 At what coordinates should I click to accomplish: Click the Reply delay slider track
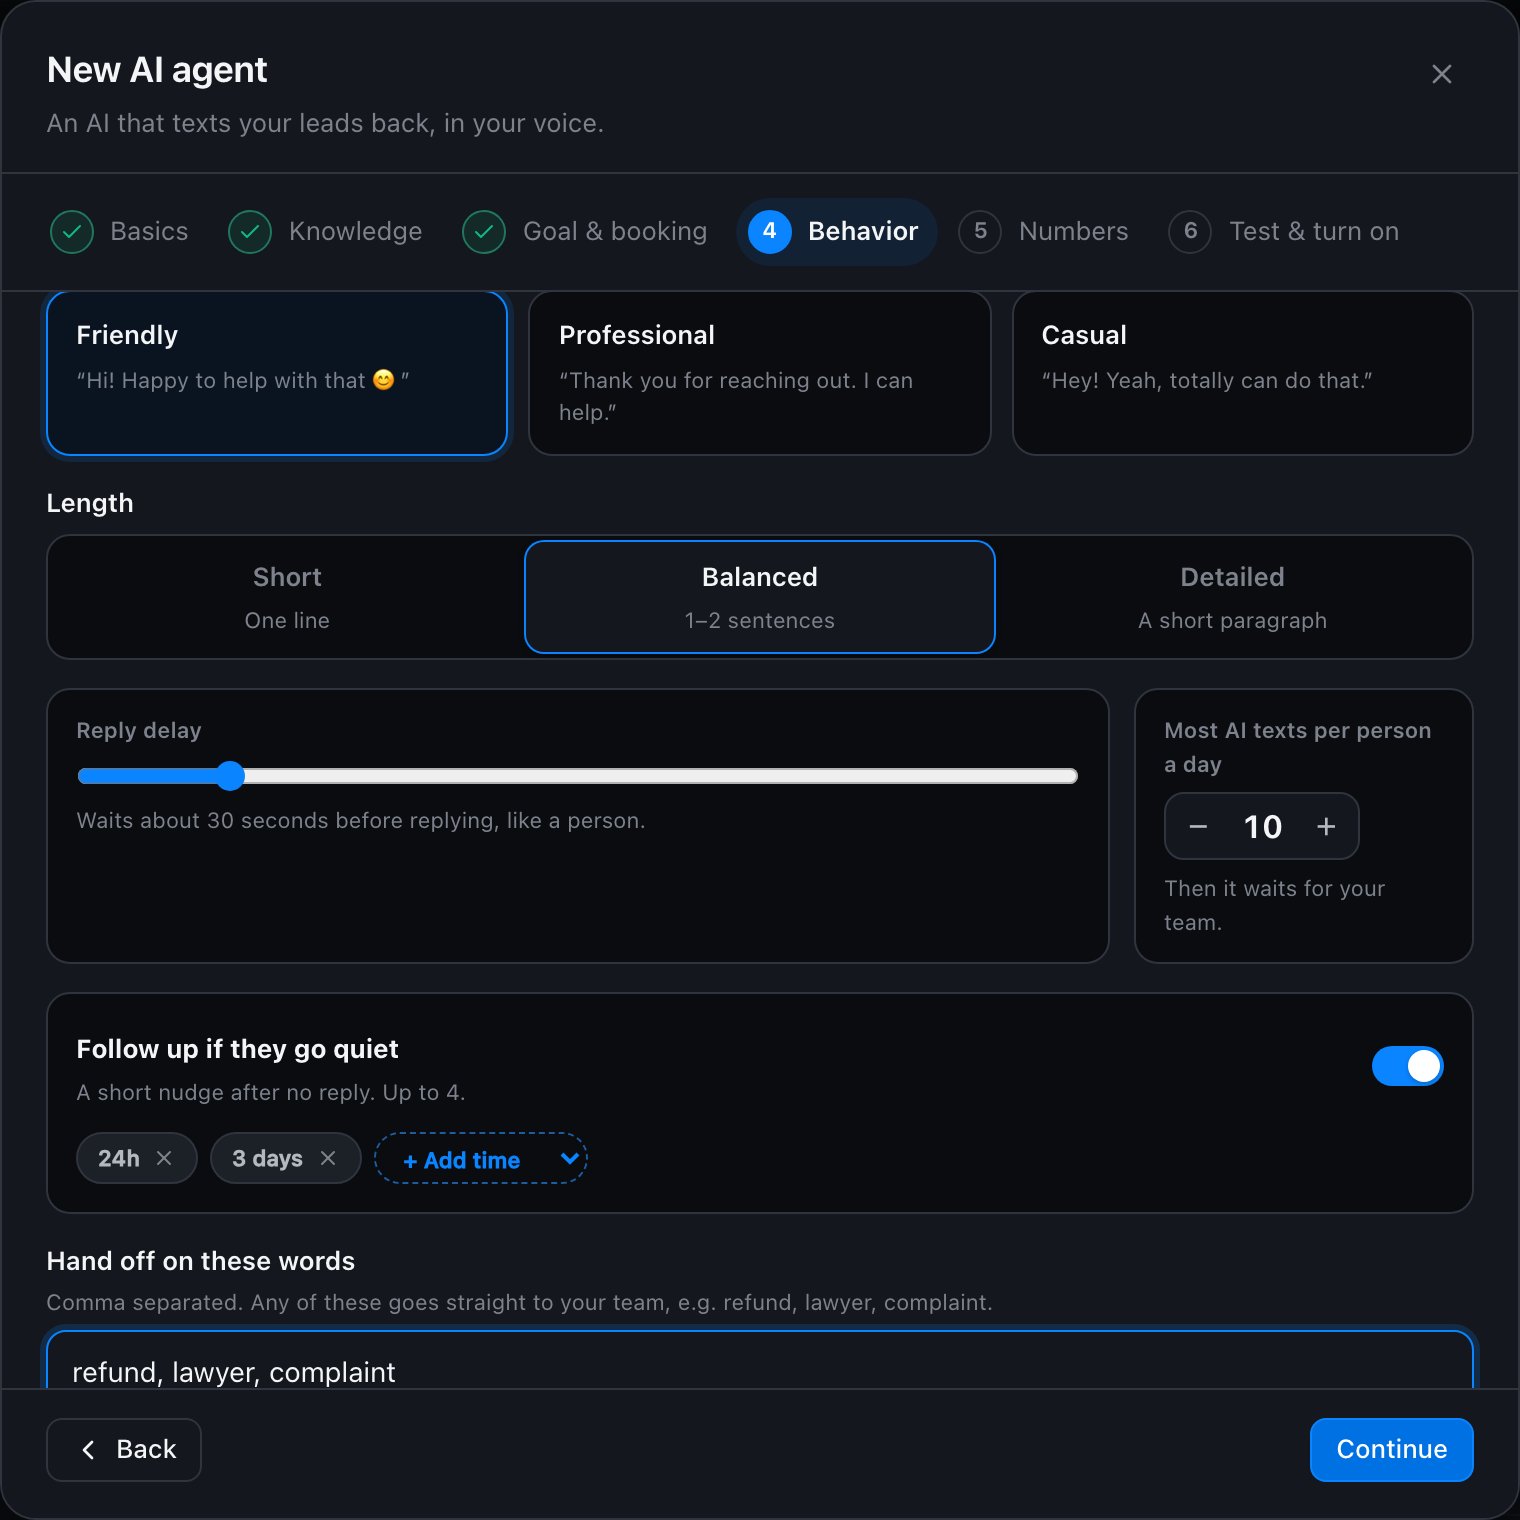(x=578, y=776)
